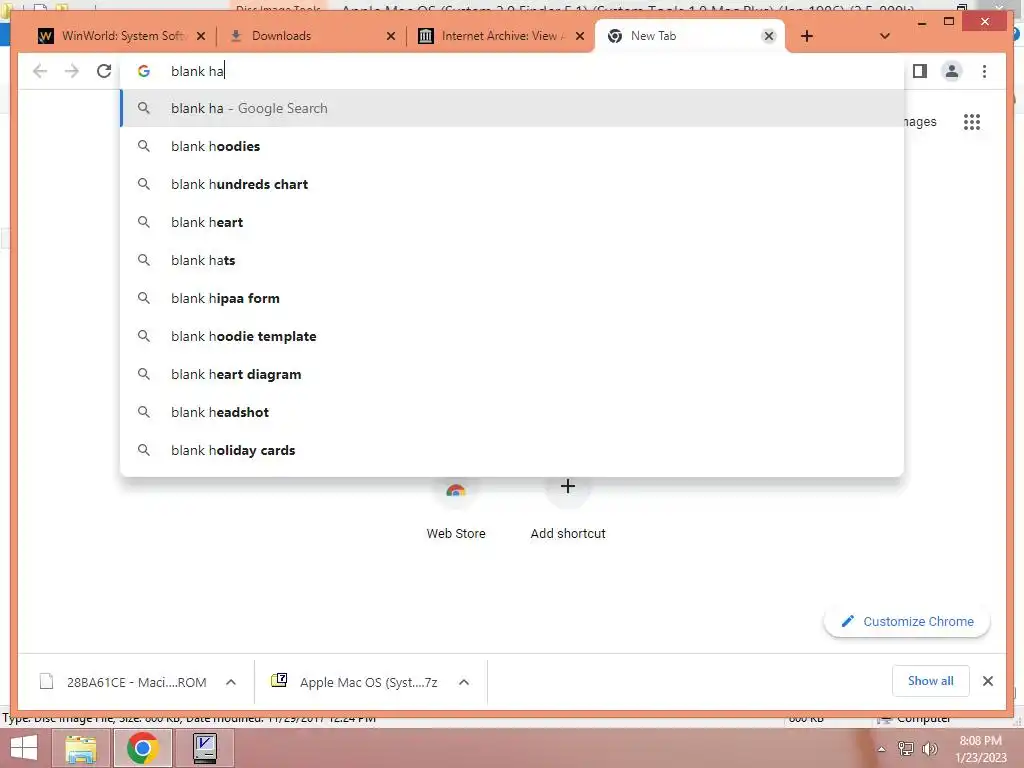Viewport: 1024px width, 768px height.
Task: Click the Add shortcut plus icon
Action: point(568,486)
